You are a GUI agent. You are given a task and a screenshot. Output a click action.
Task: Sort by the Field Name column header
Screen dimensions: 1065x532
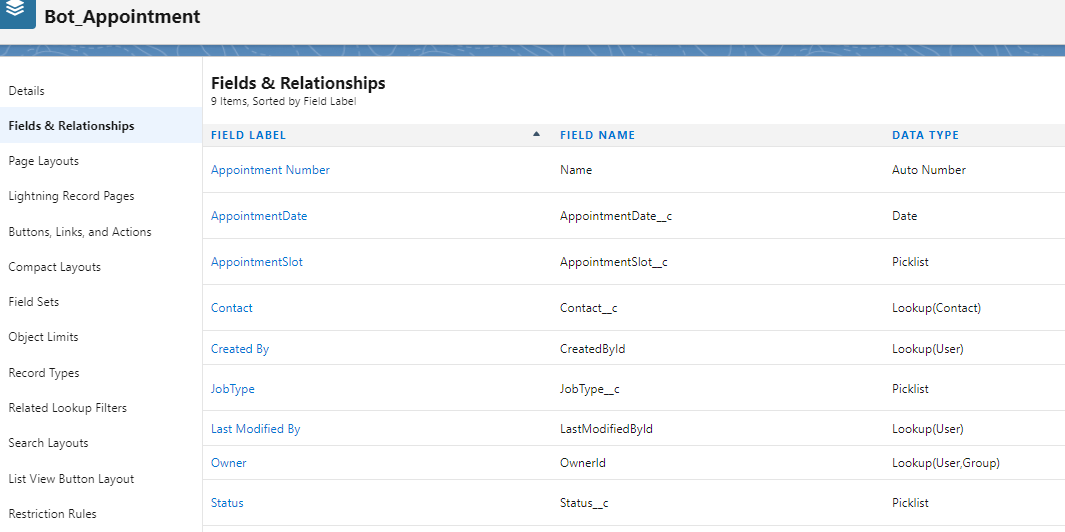597,135
